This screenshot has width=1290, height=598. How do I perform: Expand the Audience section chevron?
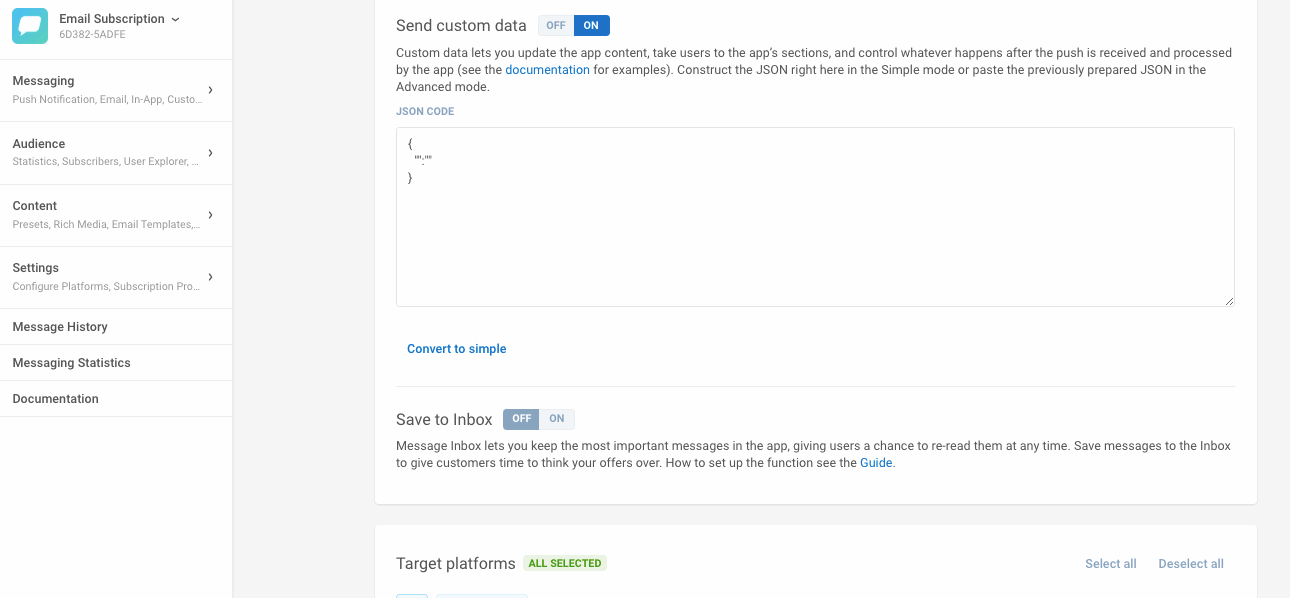(x=210, y=153)
